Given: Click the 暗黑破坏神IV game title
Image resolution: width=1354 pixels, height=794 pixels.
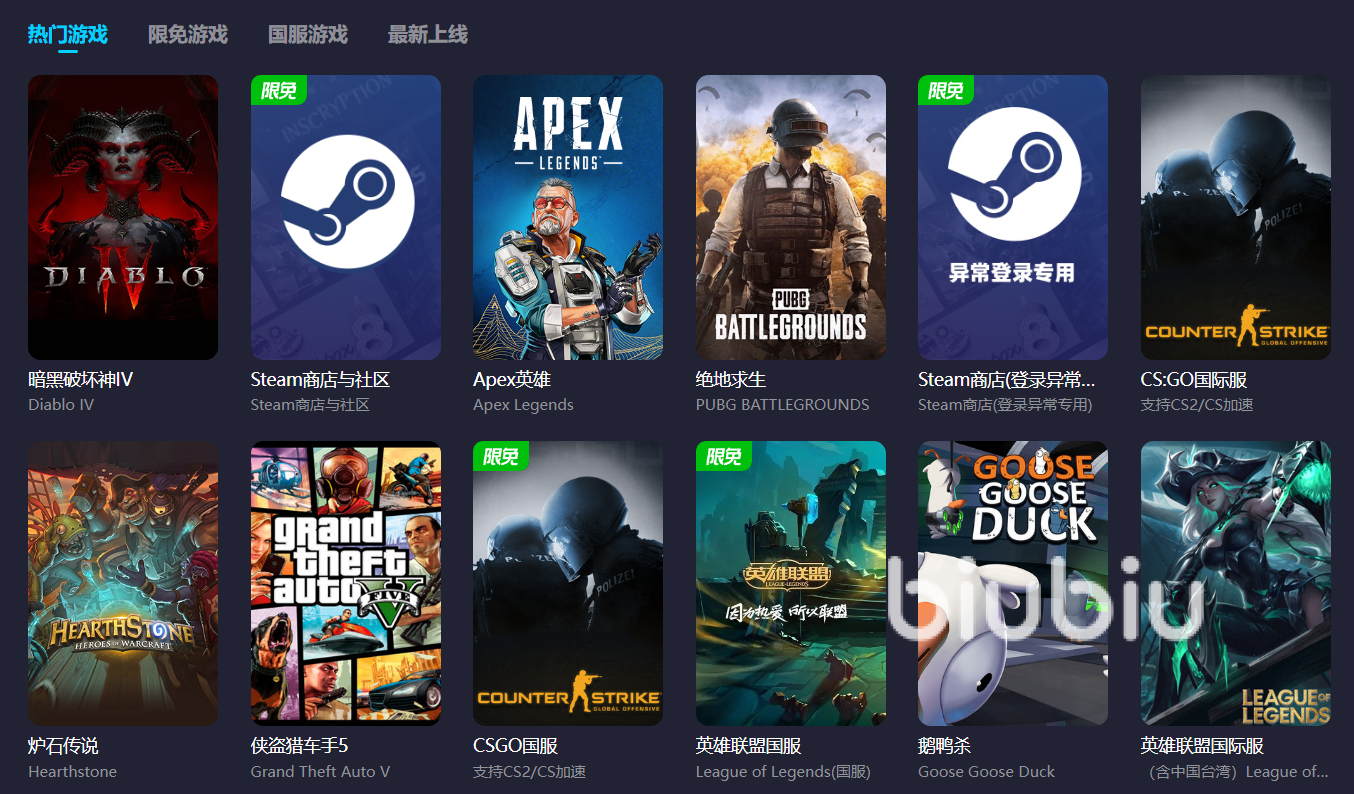Looking at the screenshot, I should click(x=81, y=380).
